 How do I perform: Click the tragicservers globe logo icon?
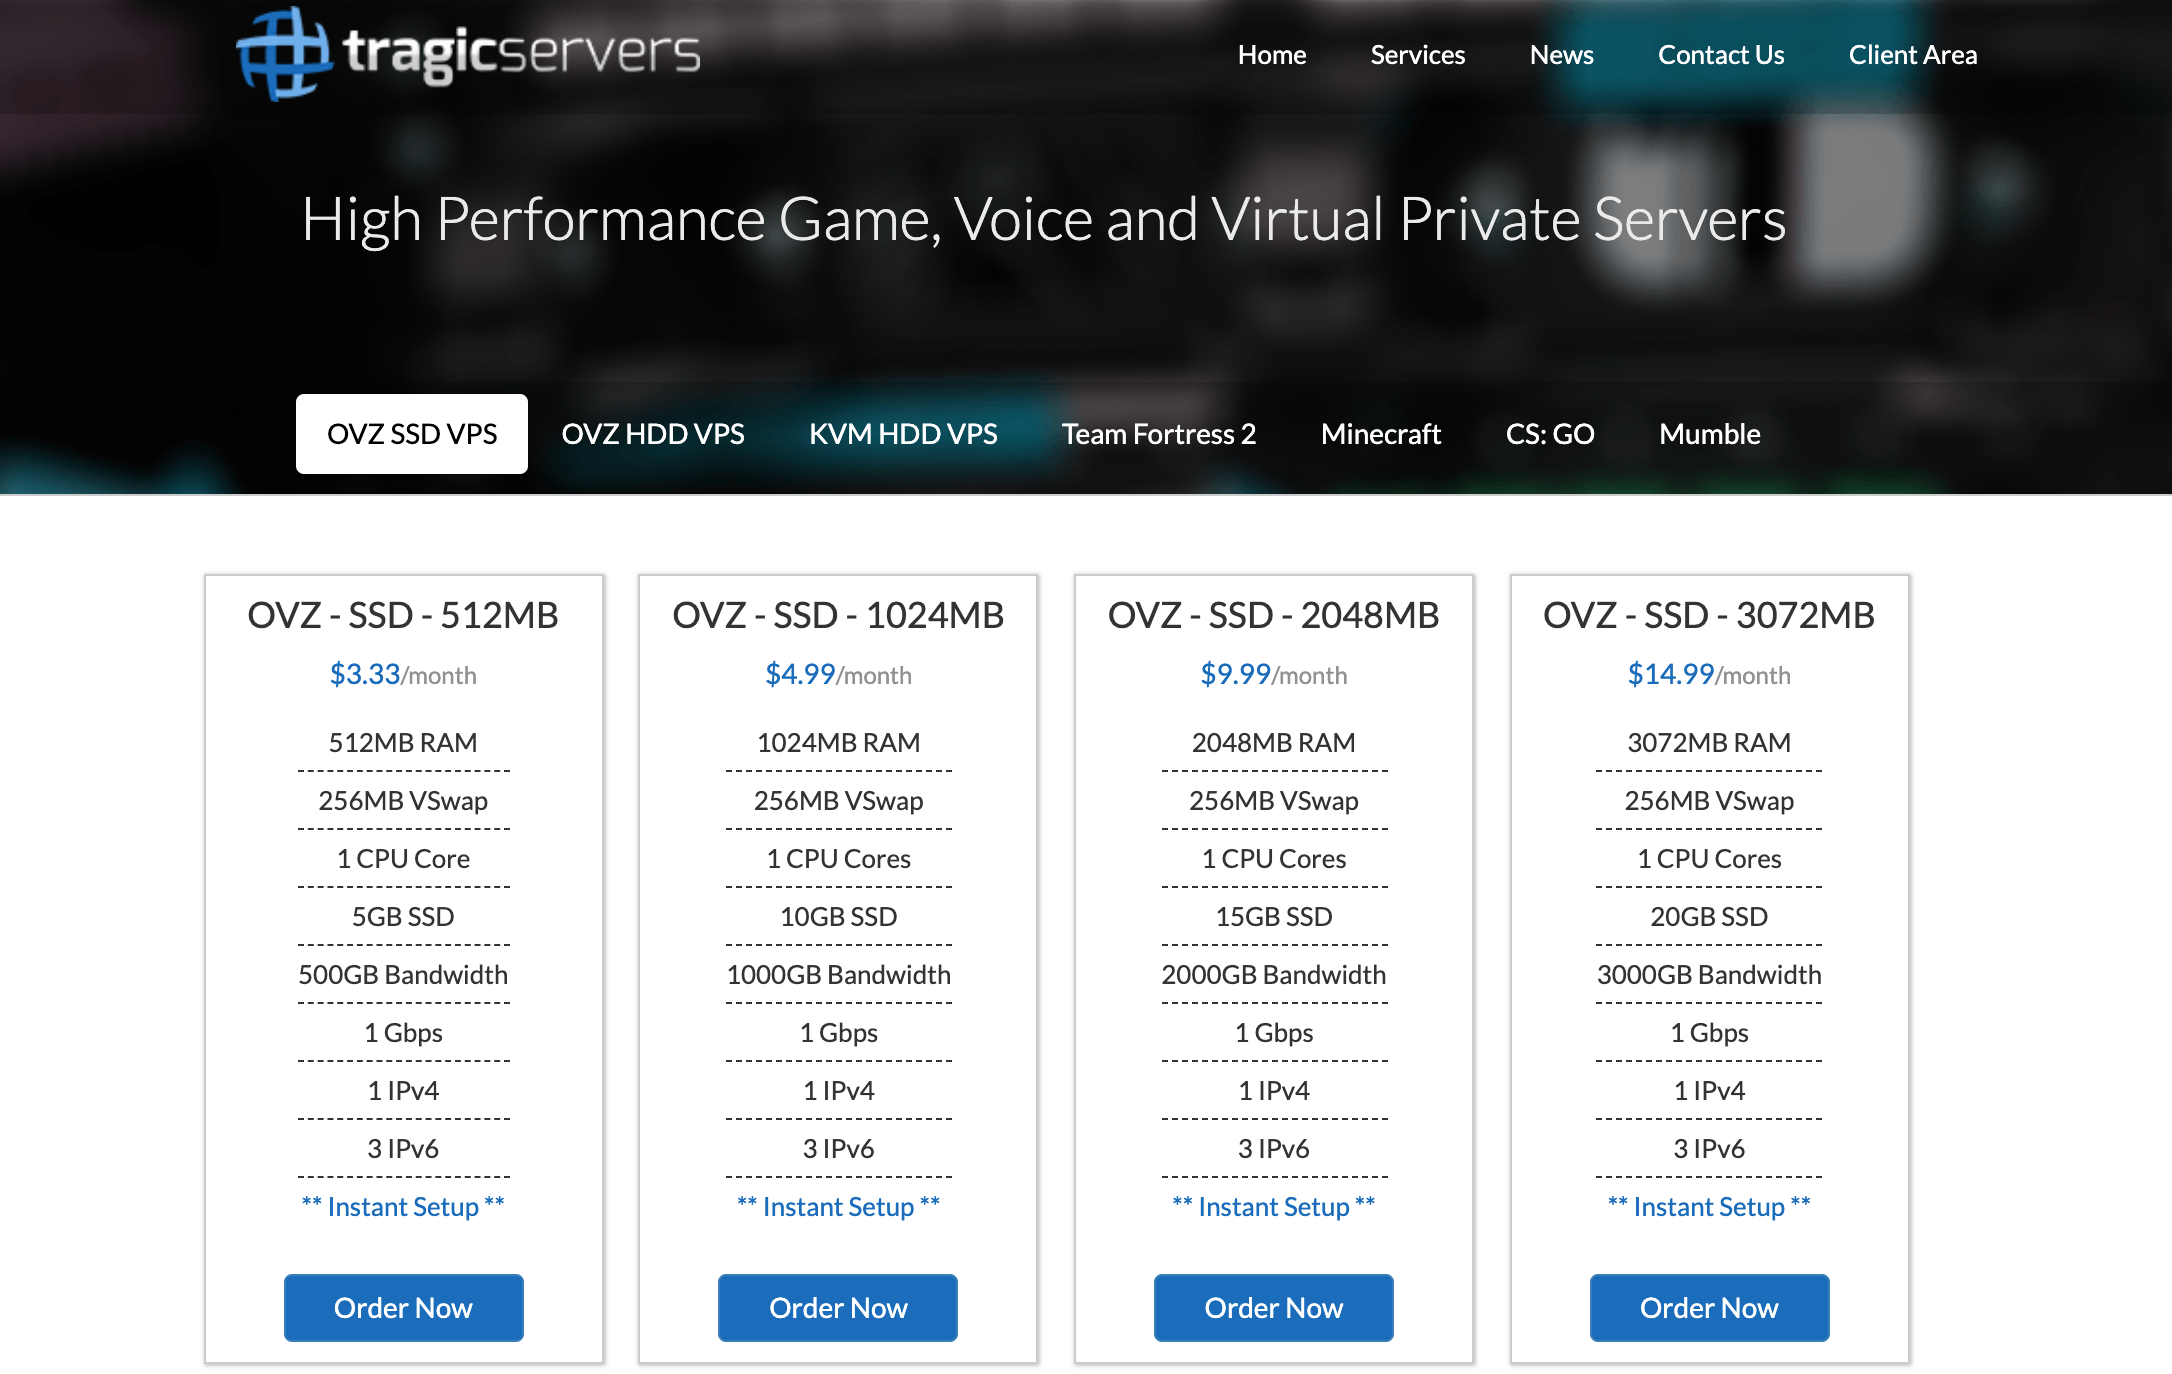(283, 53)
